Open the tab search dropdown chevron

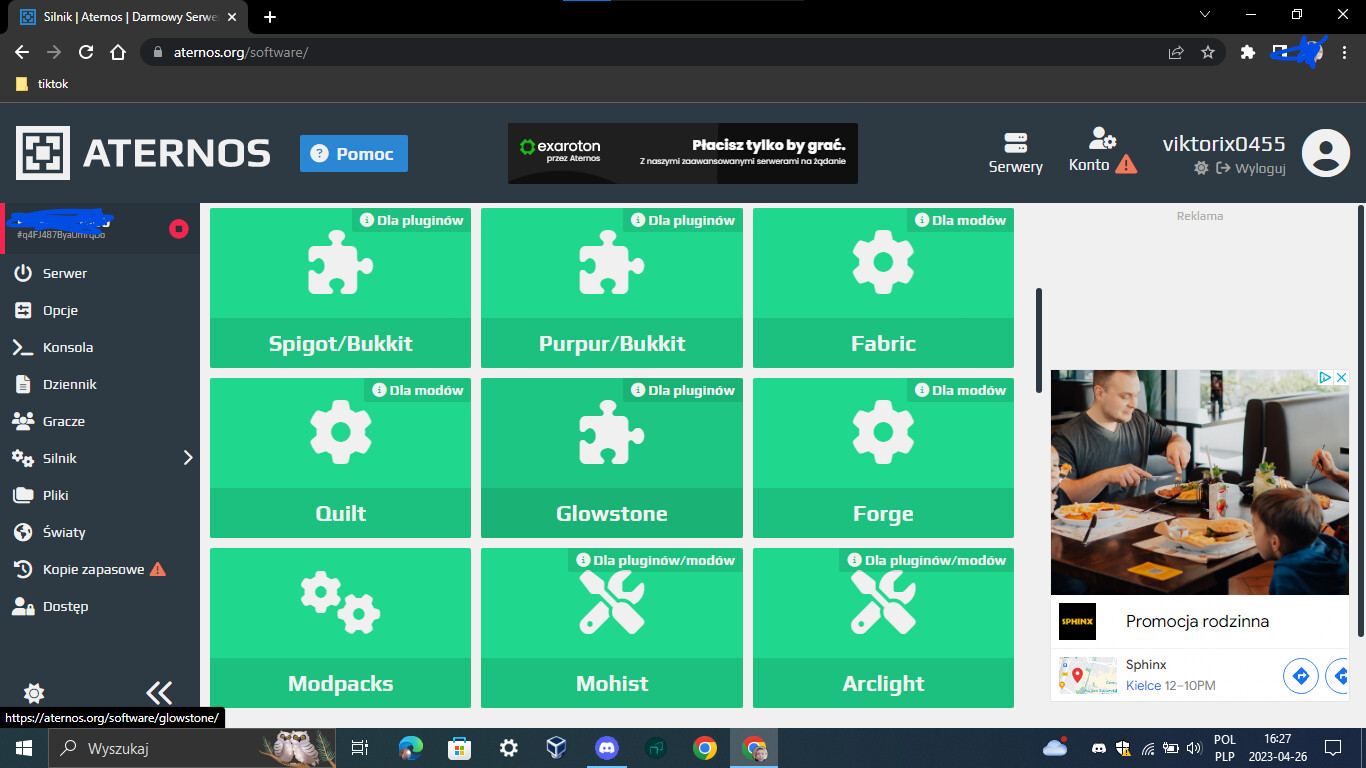[x=1205, y=15]
